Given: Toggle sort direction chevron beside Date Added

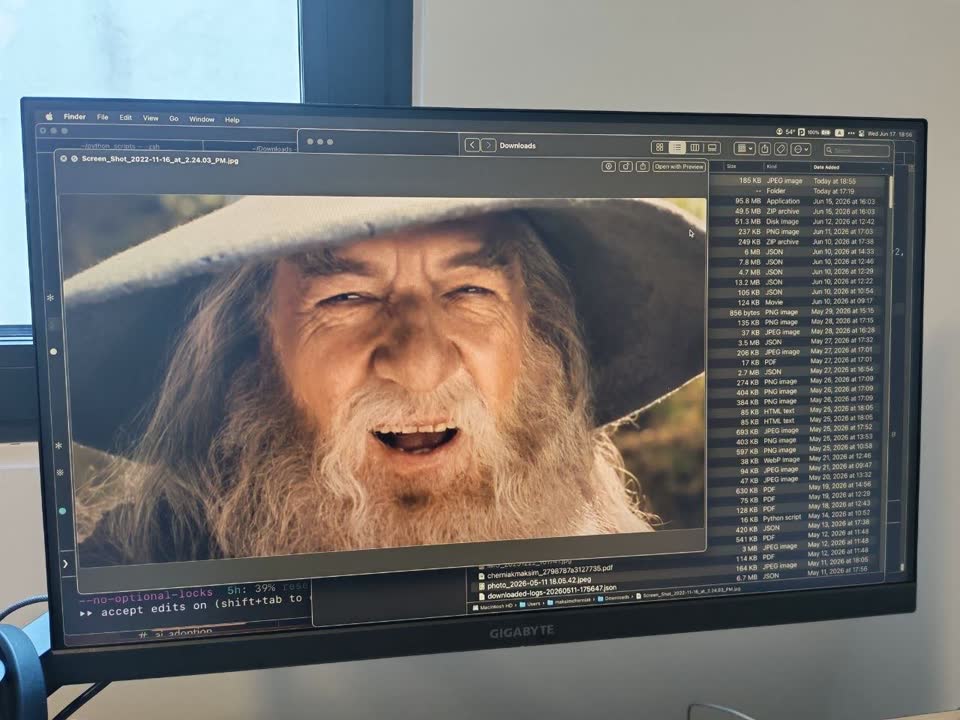Looking at the screenshot, I should pos(883,168).
